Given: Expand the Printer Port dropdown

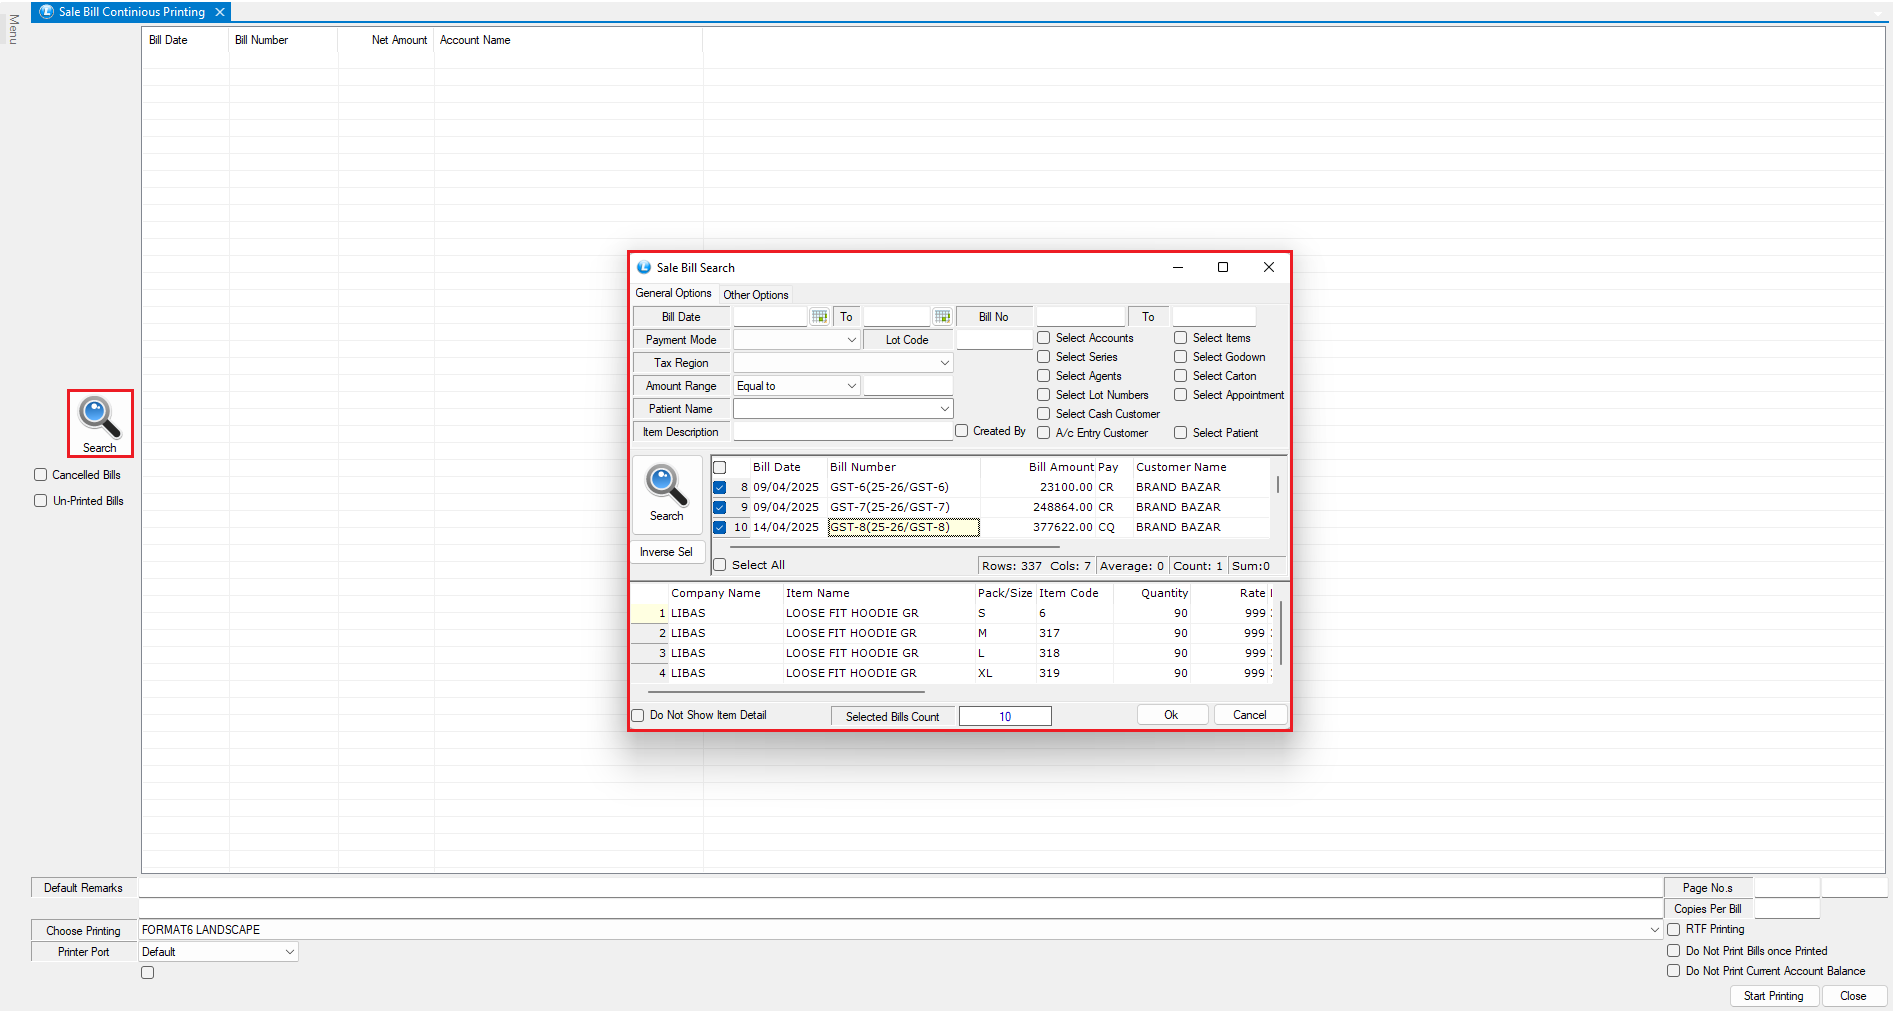Looking at the screenshot, I should coord(290,952).
